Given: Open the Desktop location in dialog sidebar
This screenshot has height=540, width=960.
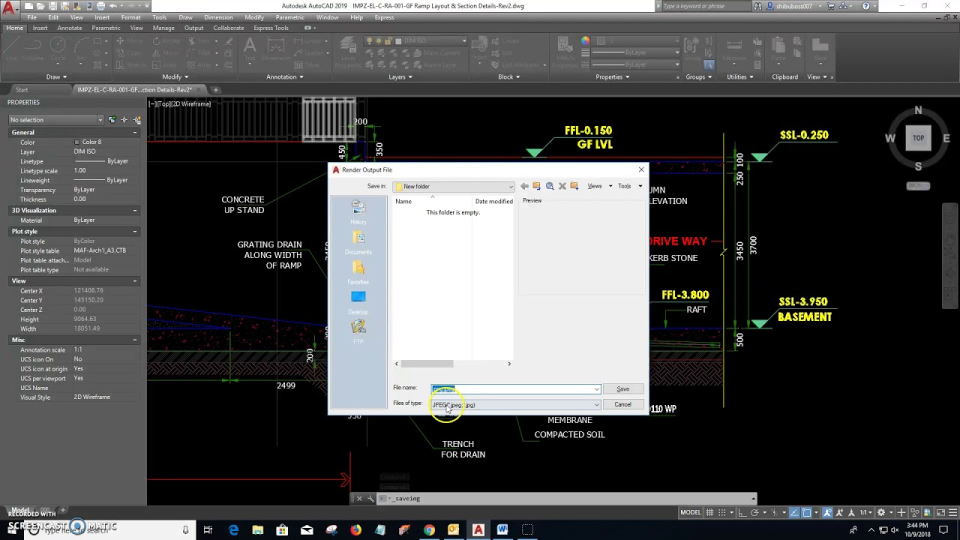Looking at the screenshot, I should pos(358,301).
